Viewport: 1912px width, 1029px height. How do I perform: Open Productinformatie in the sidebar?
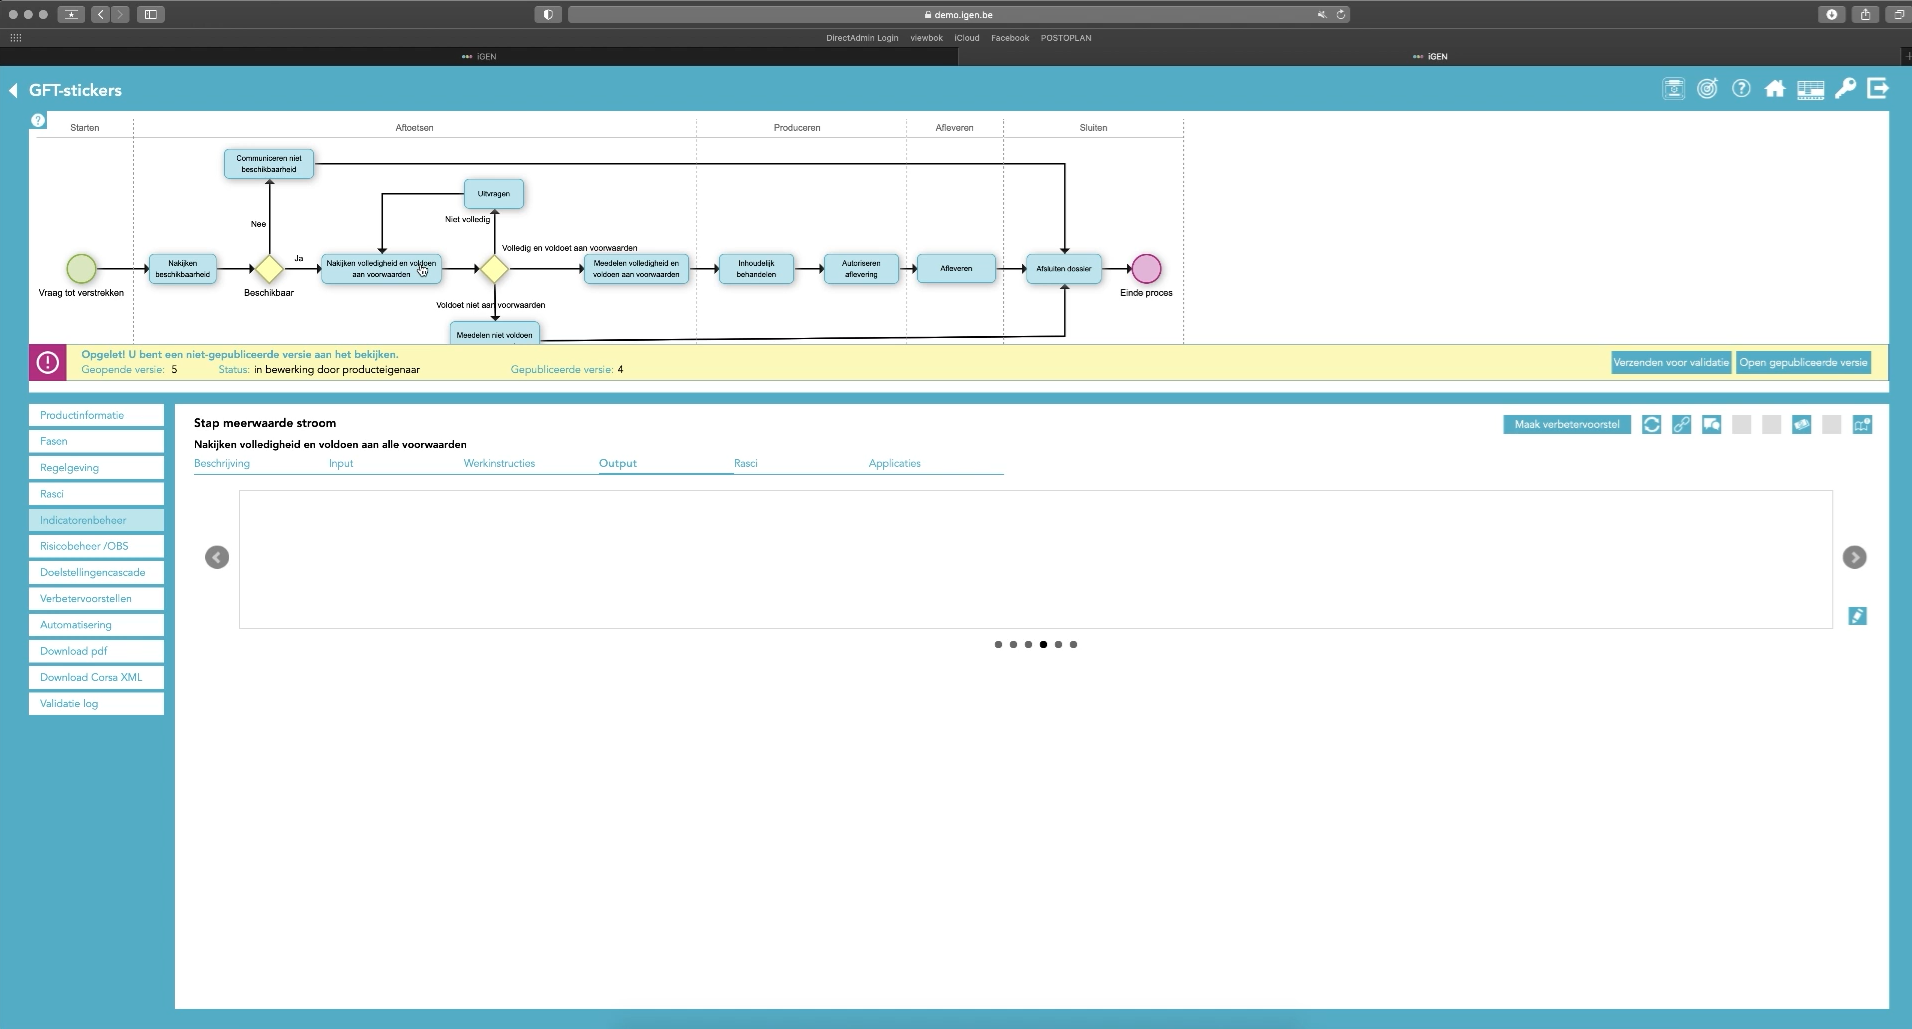96,415
